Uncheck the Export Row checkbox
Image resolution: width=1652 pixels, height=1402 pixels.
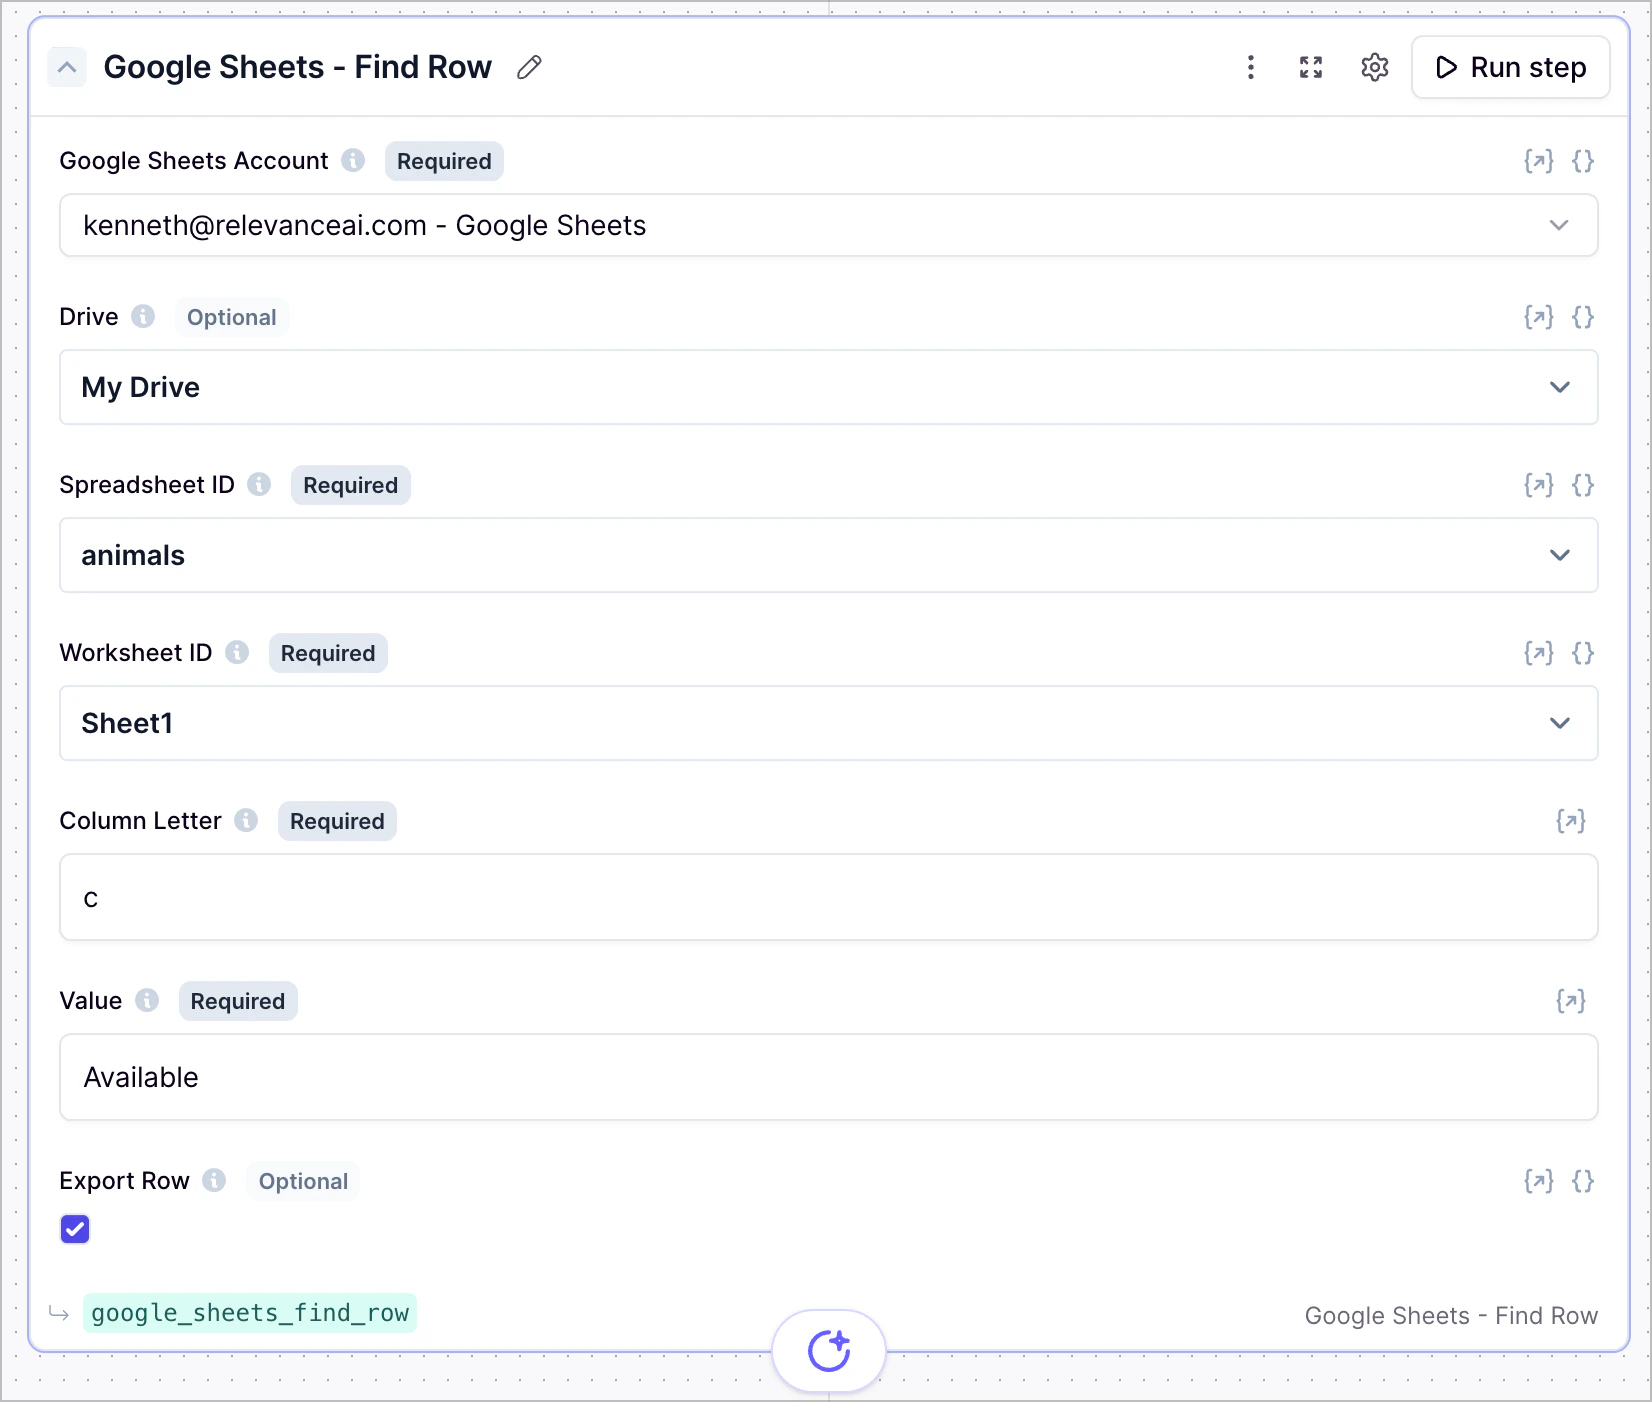click(74, 1229)
